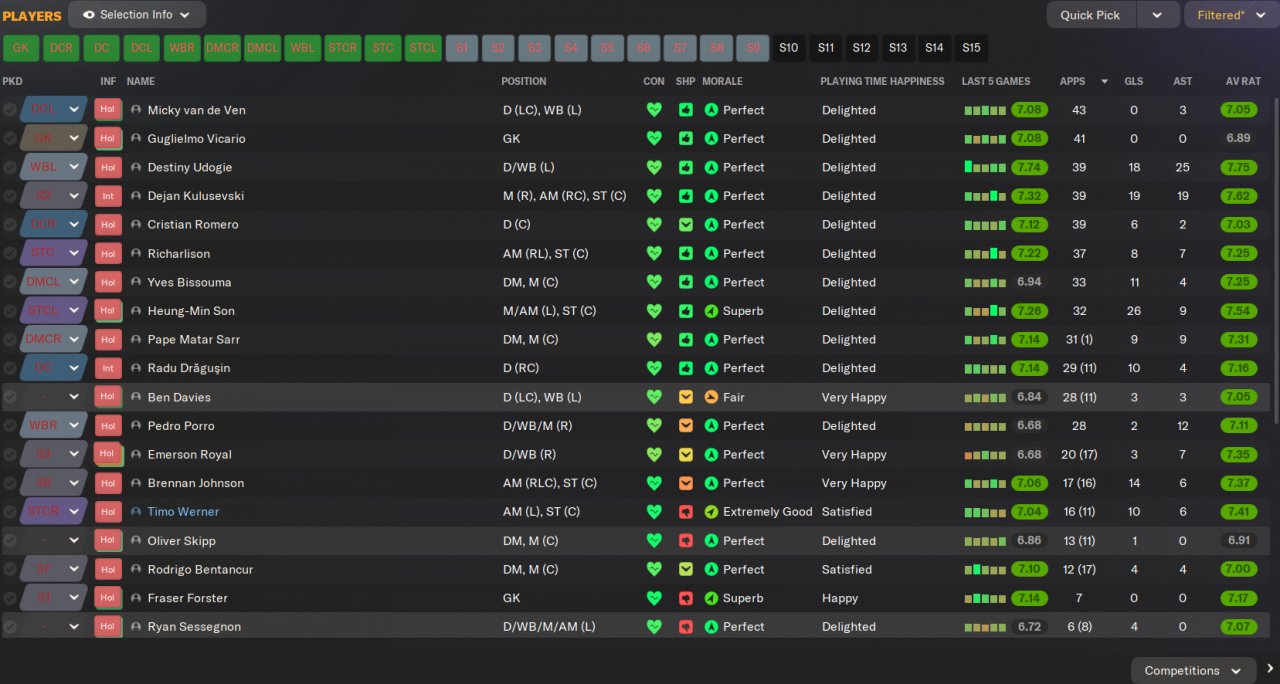The width and height of the screenshot is (1280, 684).
Task: Open the empty position dropdown for Ben Davies
Action: click(x=74, y=397)
